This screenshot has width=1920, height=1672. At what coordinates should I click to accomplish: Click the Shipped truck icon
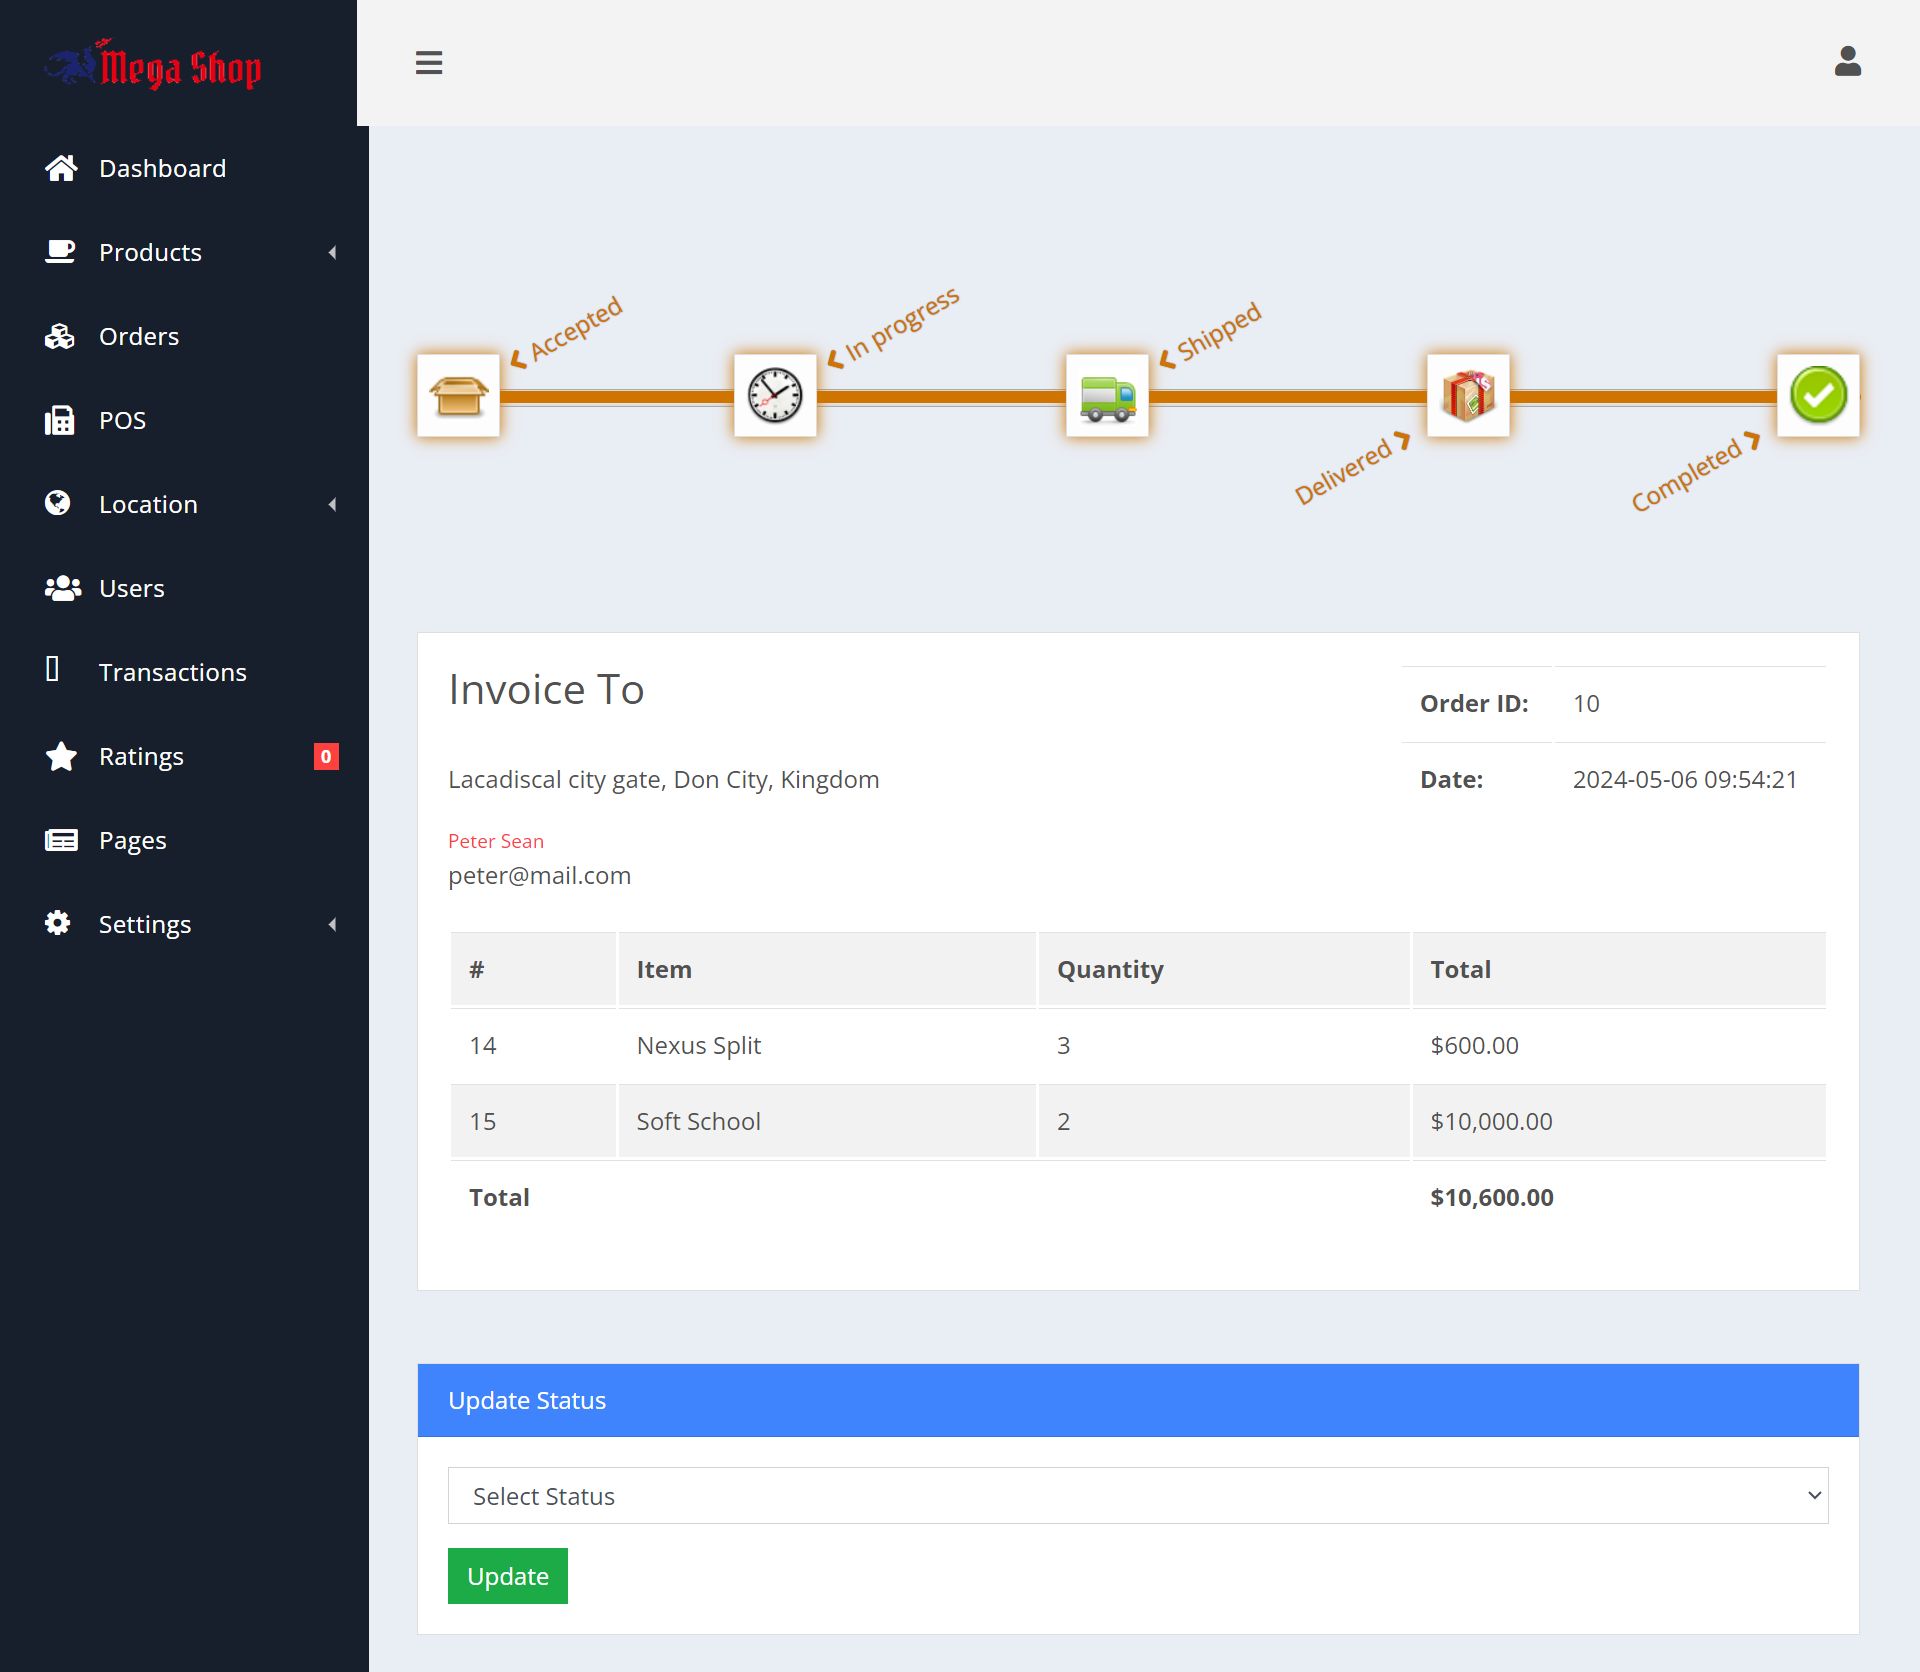(x=1107, y=396)
